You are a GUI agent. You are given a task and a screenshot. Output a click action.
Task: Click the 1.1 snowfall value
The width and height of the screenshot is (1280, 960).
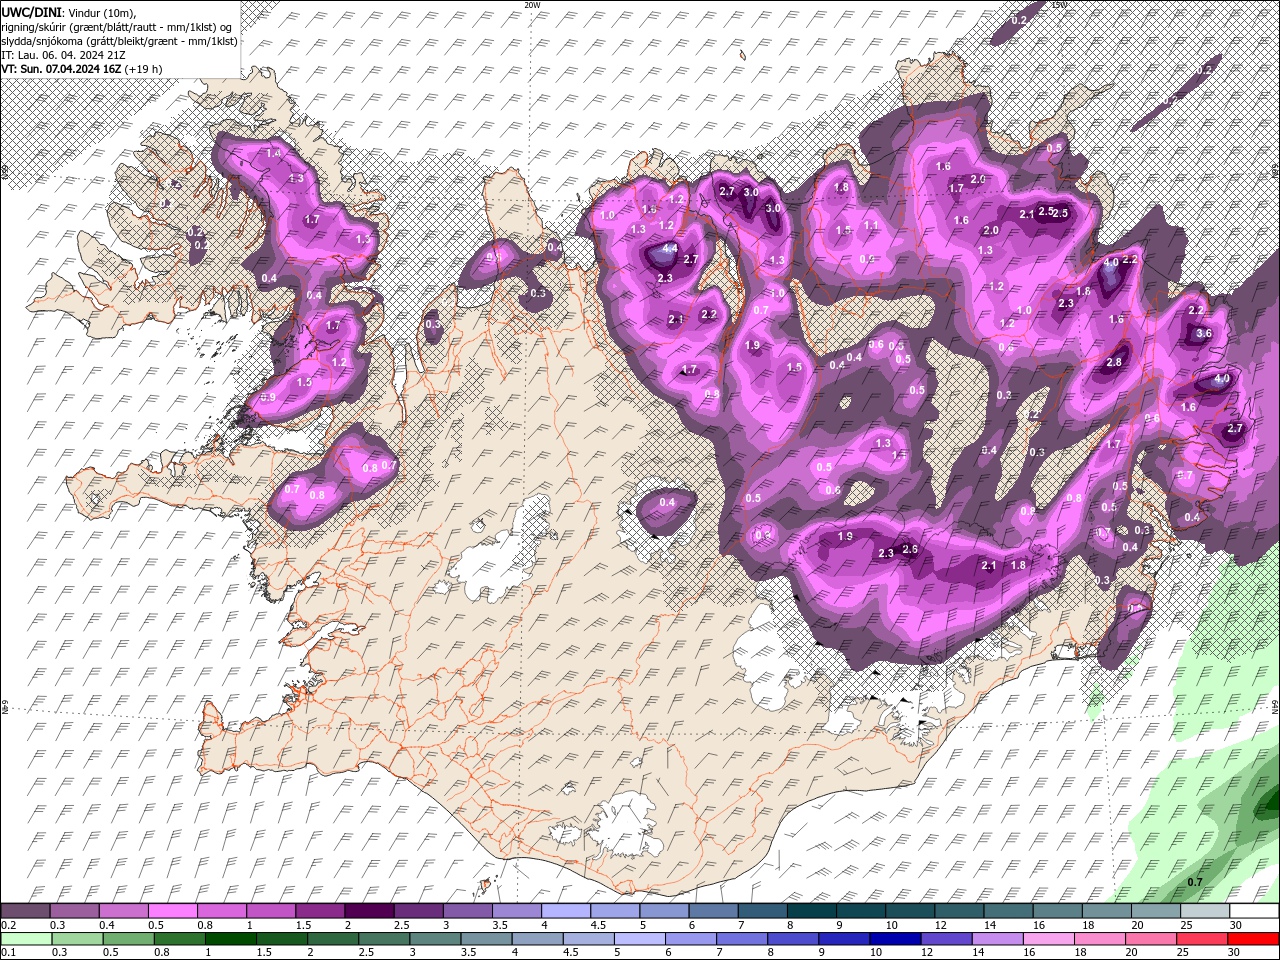pos(871,225)
